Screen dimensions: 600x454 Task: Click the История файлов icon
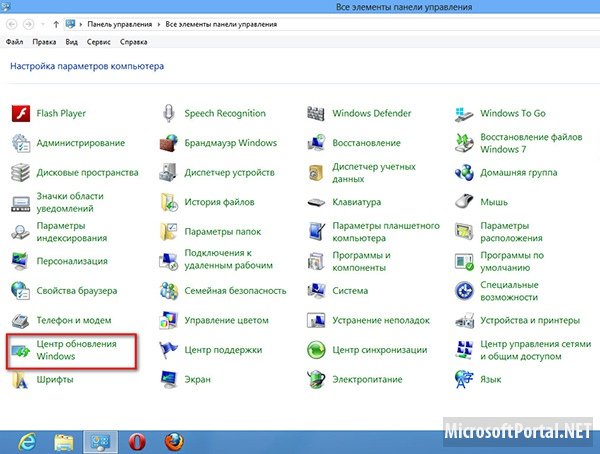pos(168,203)
